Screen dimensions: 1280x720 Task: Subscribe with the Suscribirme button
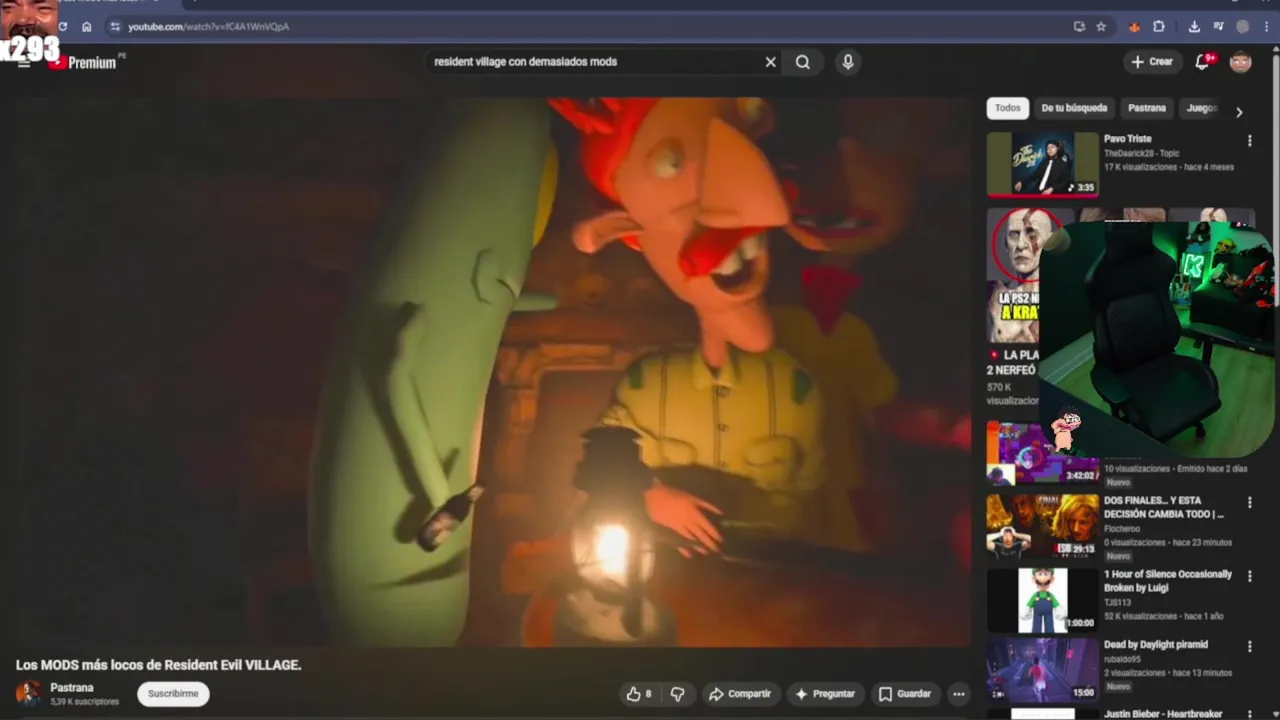click(173, 693)
